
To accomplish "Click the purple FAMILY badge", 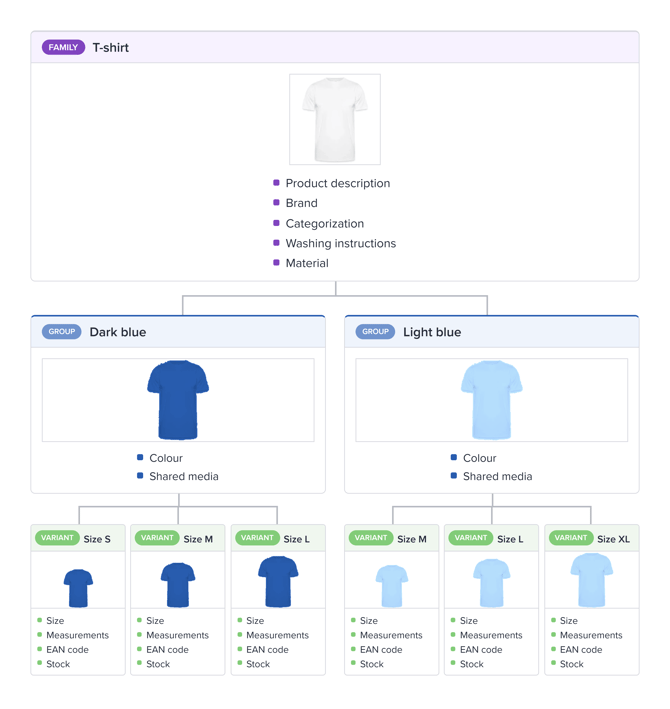I will point(63,47).
